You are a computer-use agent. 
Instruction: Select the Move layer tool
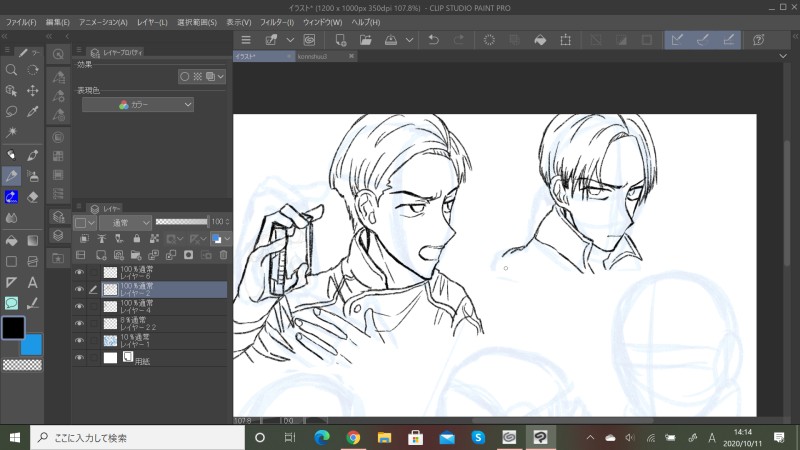click(x=33, y=91)
